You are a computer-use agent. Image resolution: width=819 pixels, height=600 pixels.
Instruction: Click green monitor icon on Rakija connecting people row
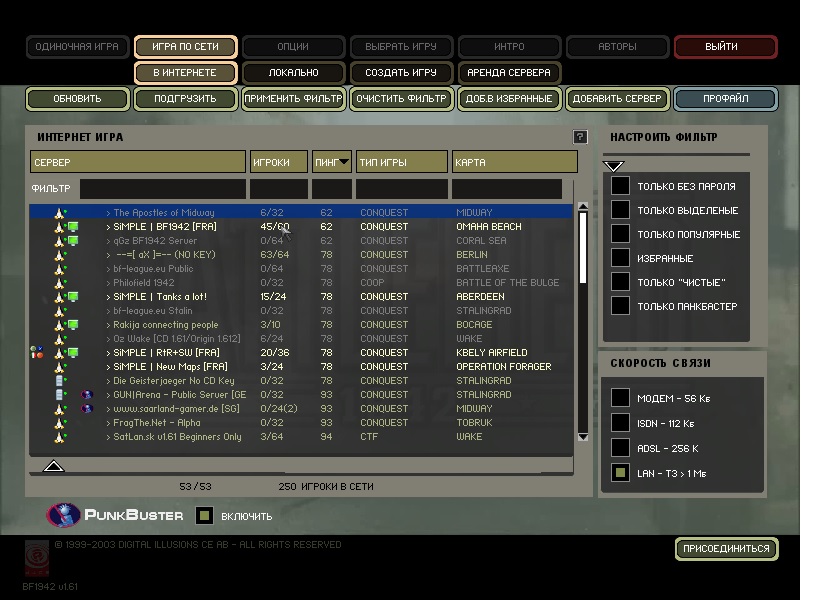coord(73,325)
